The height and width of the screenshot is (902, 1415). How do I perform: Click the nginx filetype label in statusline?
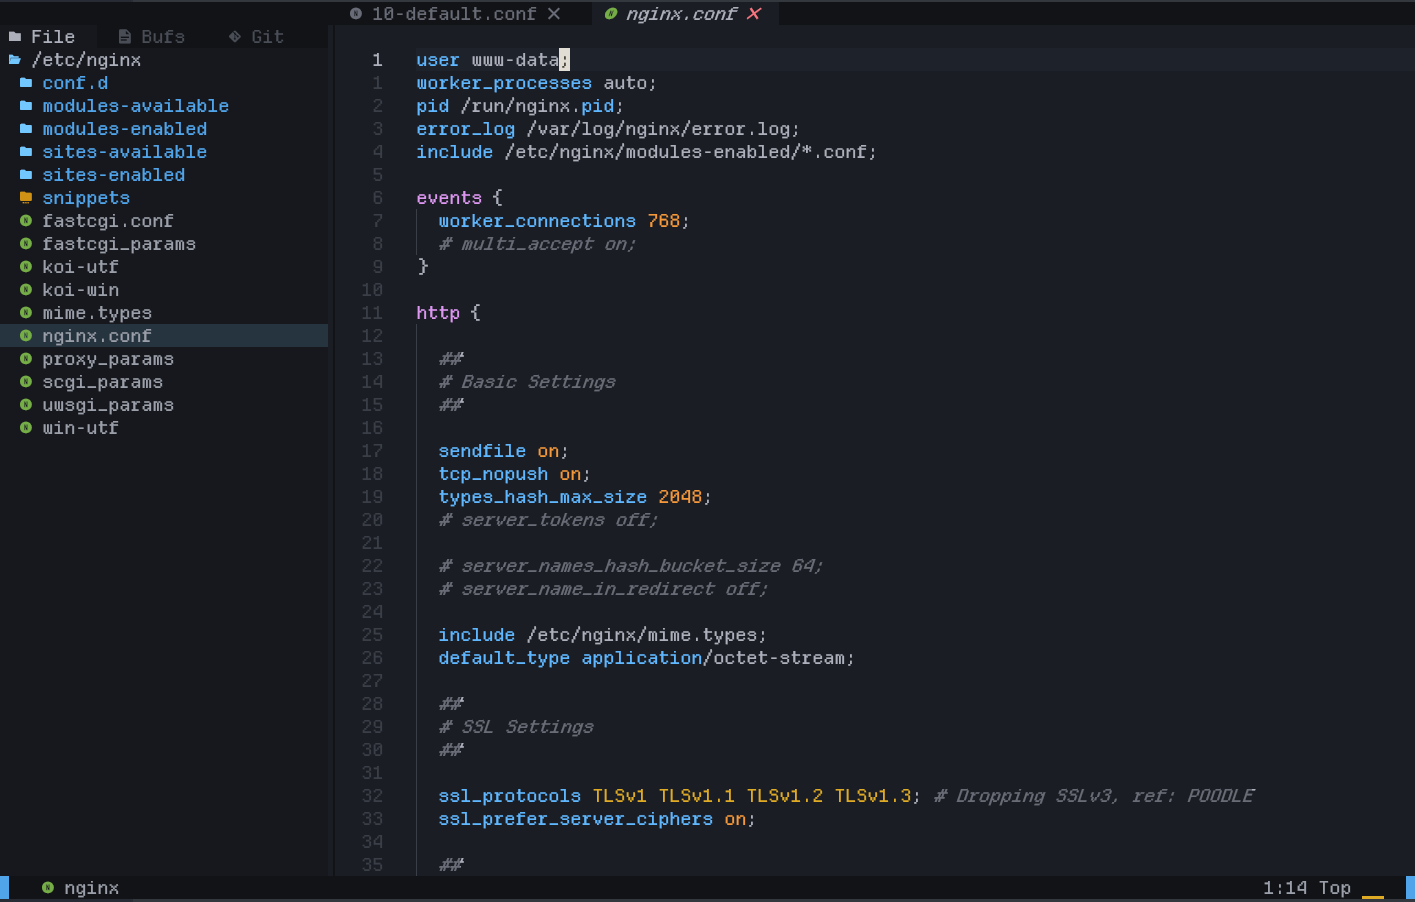tap(91, 888)
